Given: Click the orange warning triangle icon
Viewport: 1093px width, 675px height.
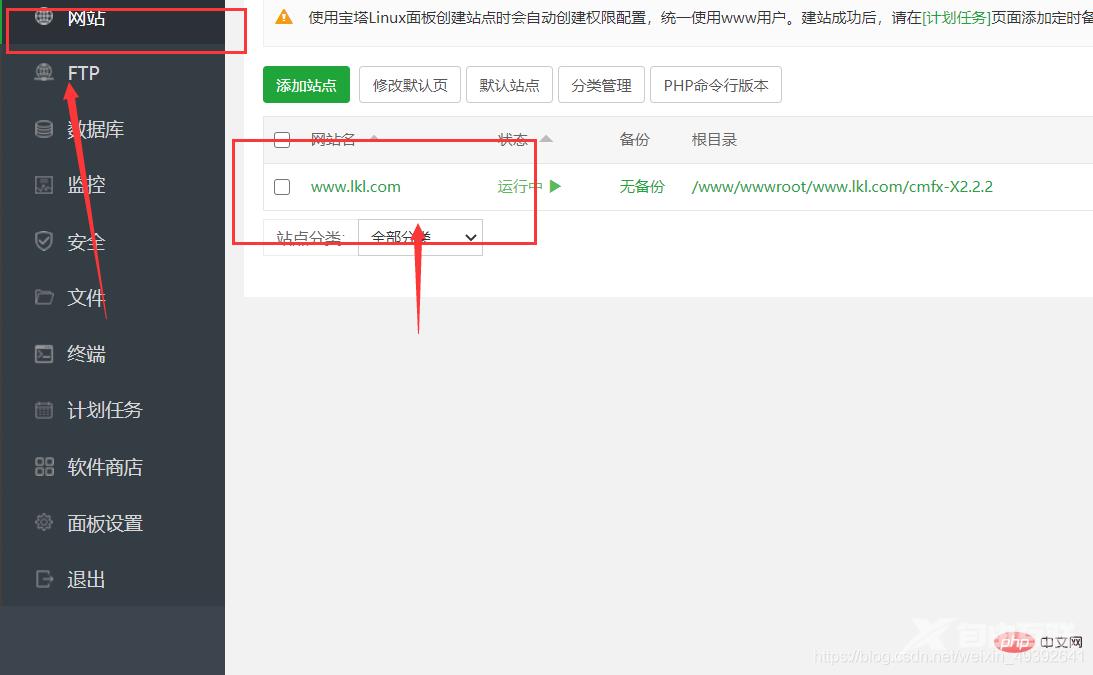Looking at the screenshot, I should click(282, 17).
